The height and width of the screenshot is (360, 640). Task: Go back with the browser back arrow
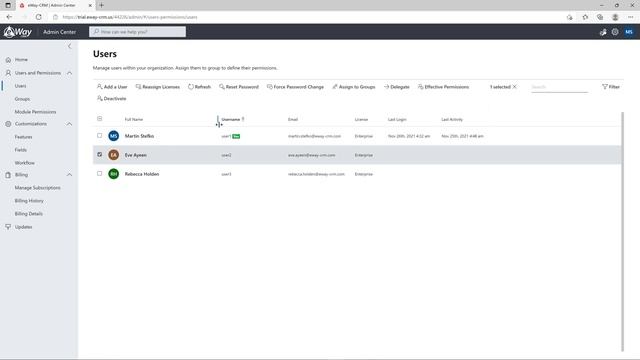pyautogui.click(x=9, y=17)
